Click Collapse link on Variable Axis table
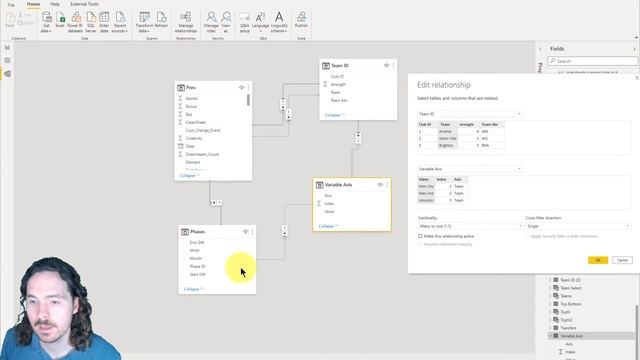Screen dimensions: 640x360 click(x=328, y=226)
